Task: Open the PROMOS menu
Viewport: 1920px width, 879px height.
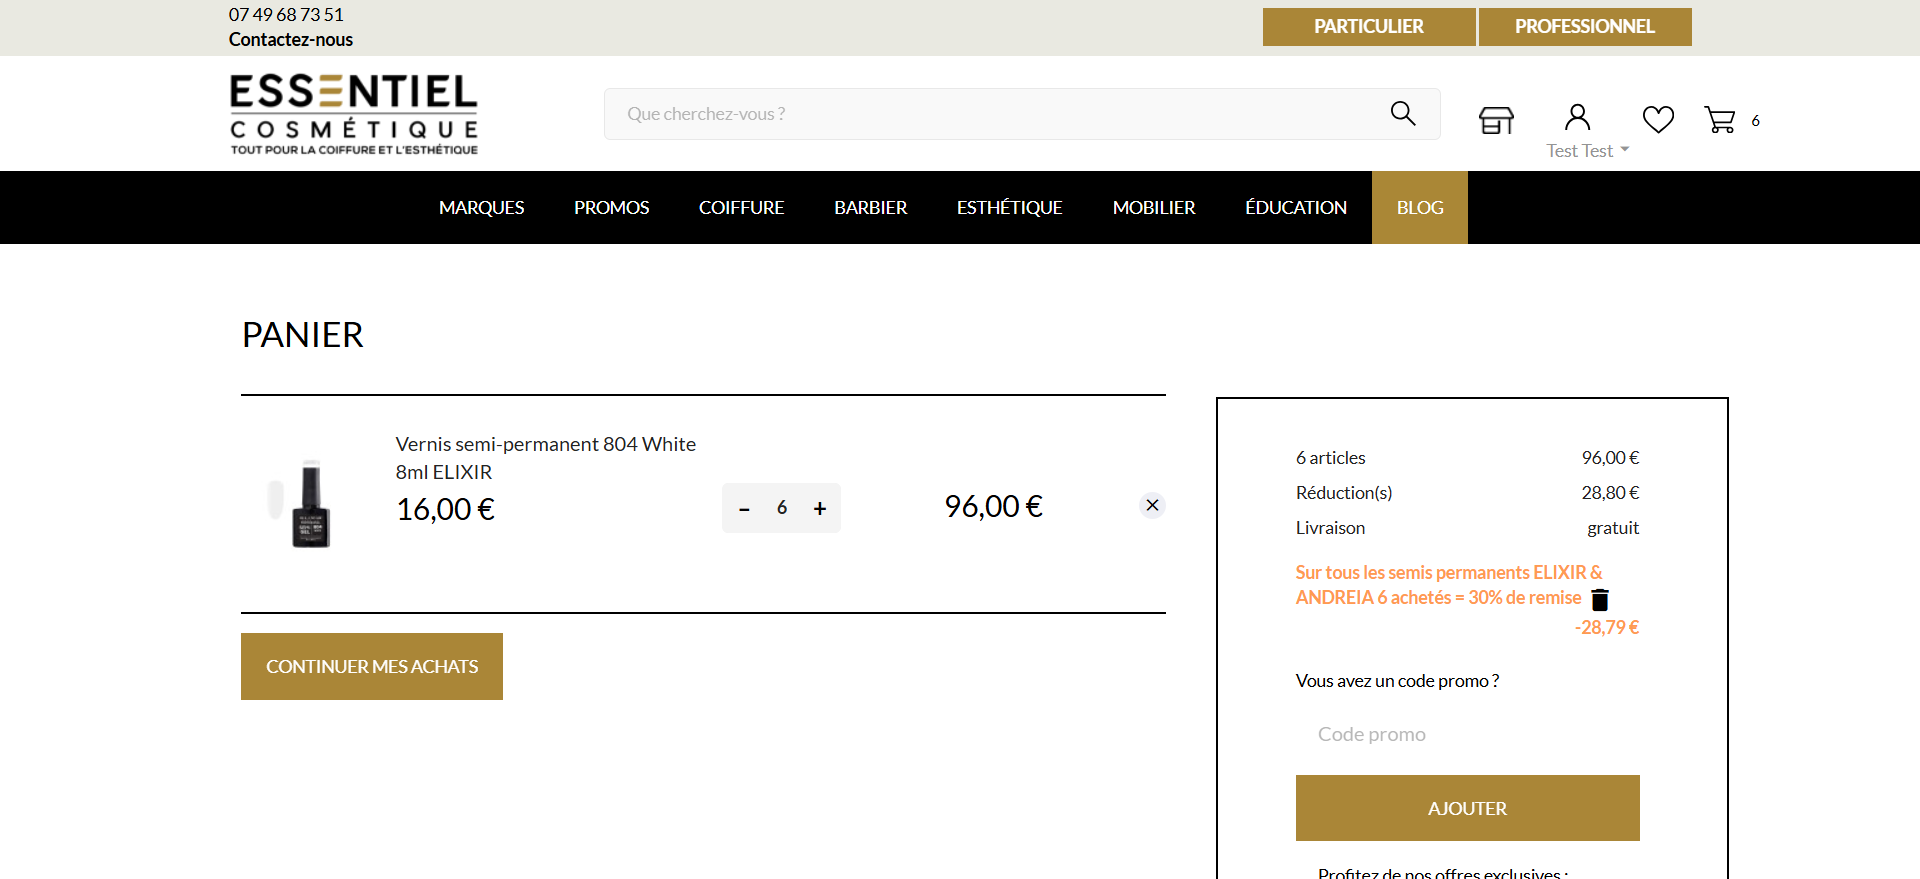Action: pos(611,207)
